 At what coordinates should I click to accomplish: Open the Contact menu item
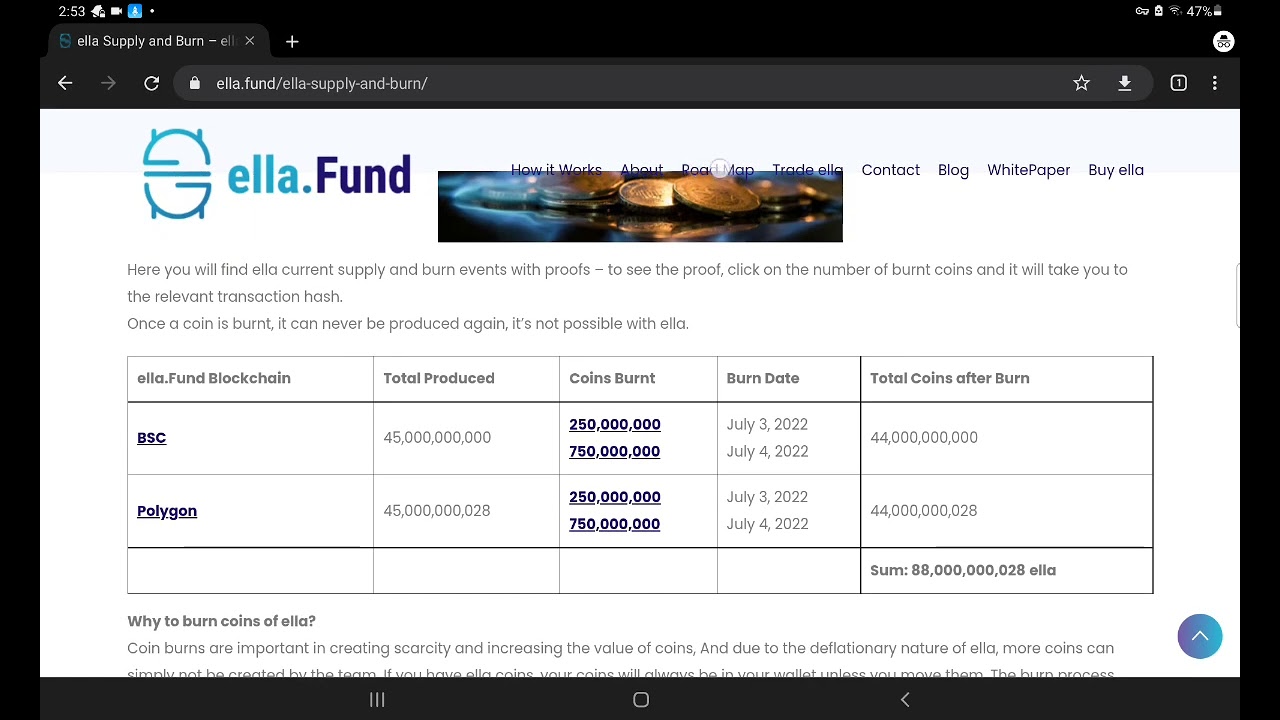click(891, 170)
